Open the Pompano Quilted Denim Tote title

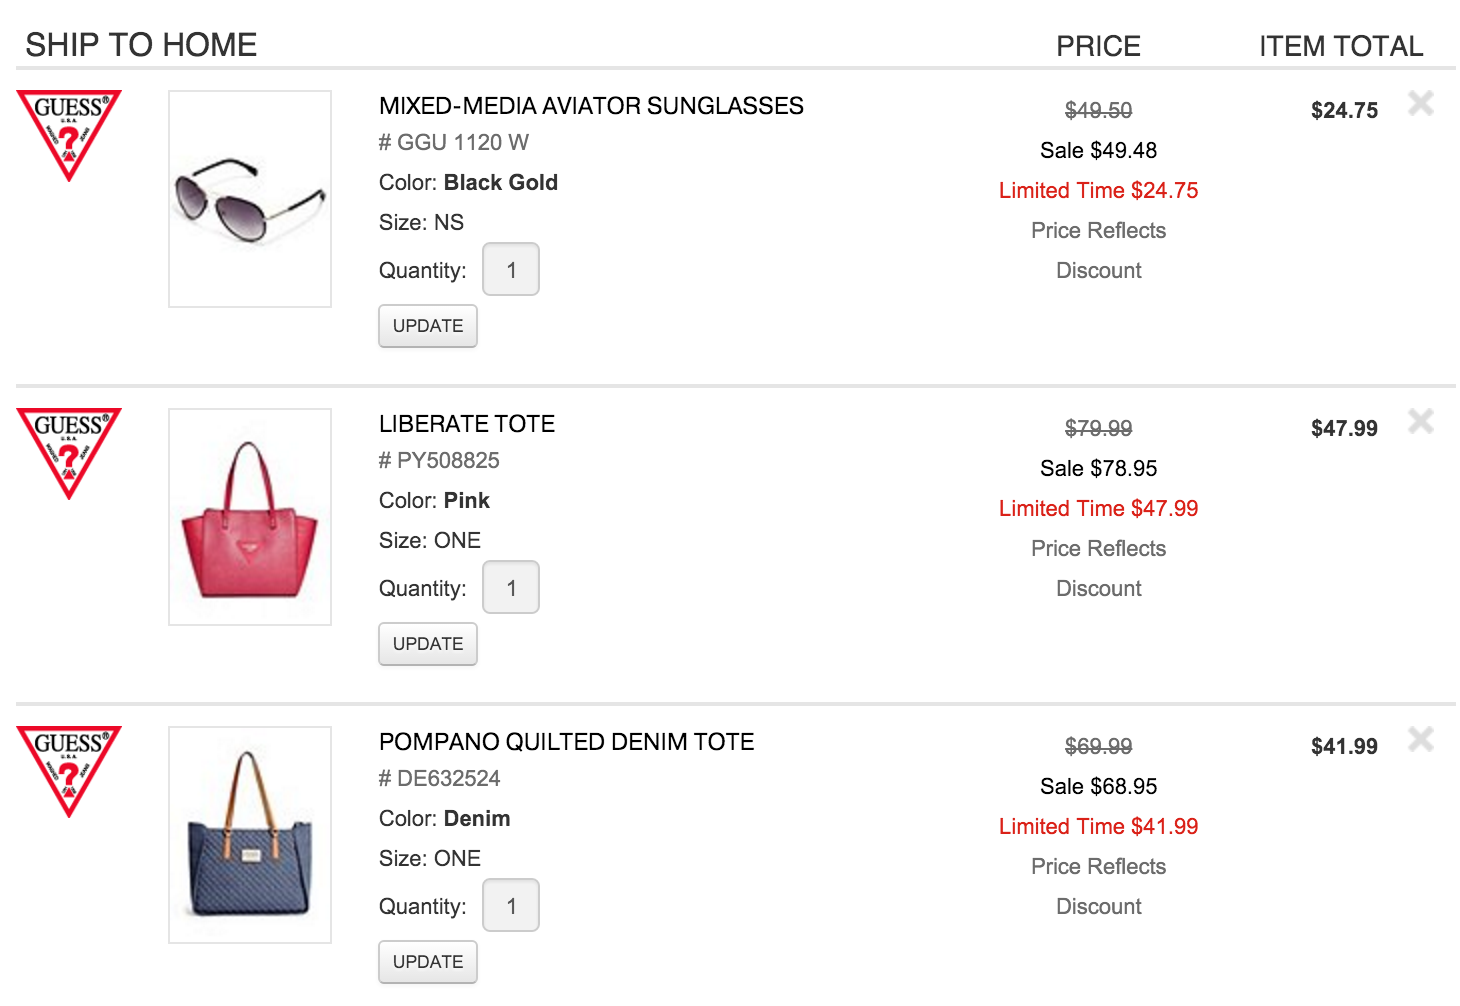coord(566,742)
